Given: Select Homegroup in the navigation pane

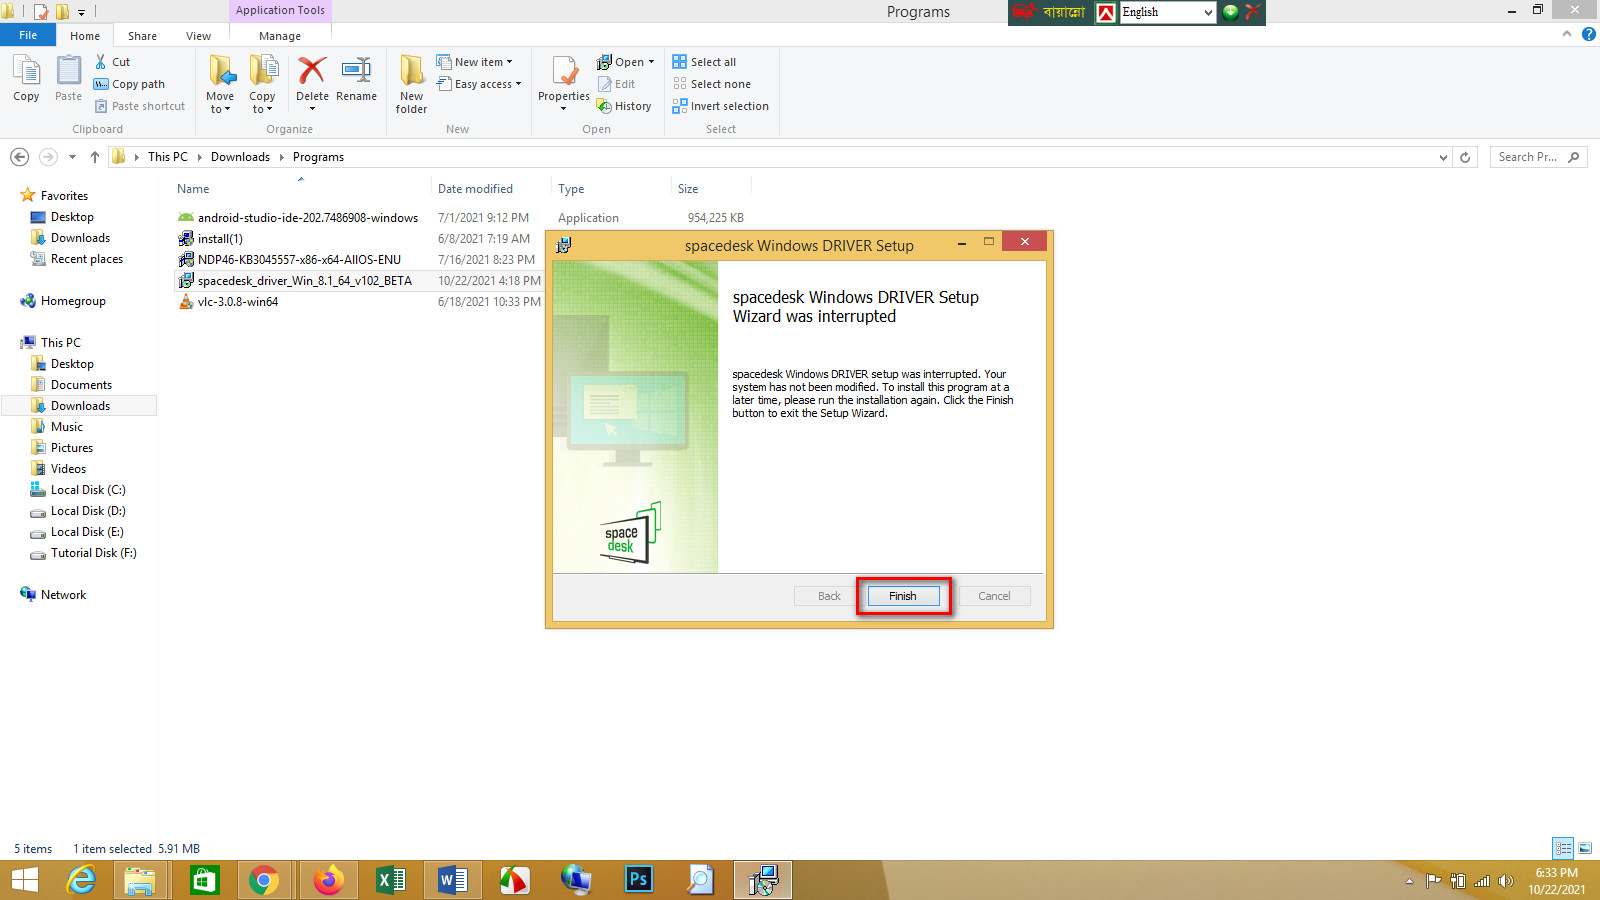Looking at the screenshot, I should click(x=73, y=301).
